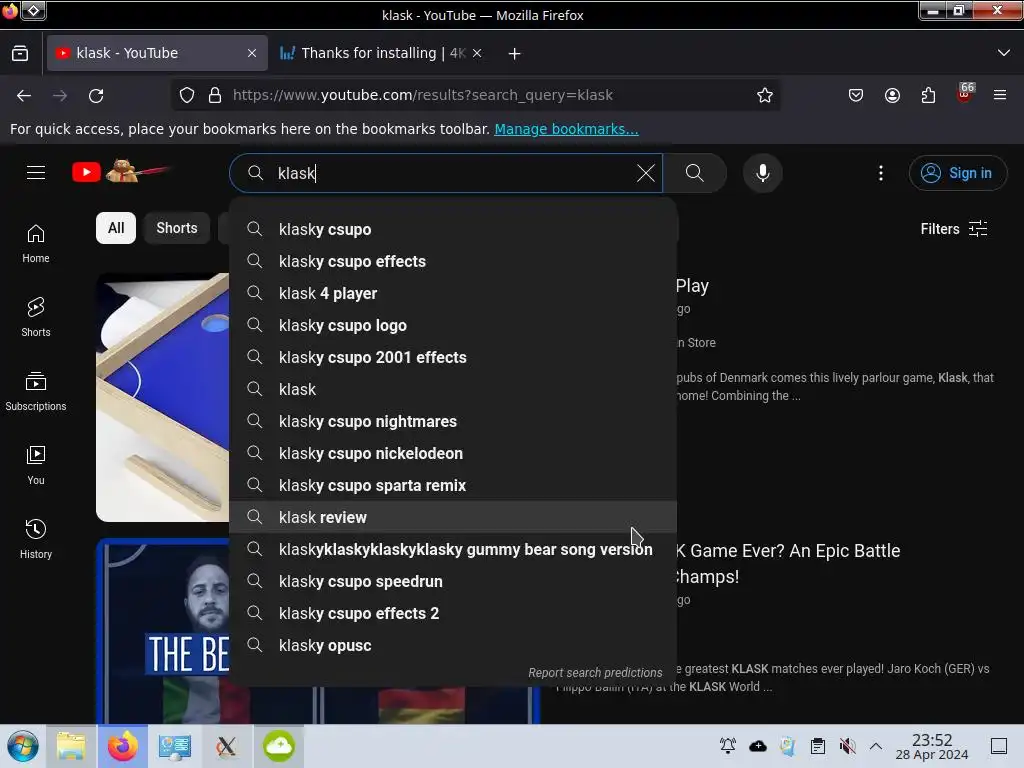Viewport: 1024px width, 768px height.
Task: Open History from the sidebar
Action: pos(36,539)
